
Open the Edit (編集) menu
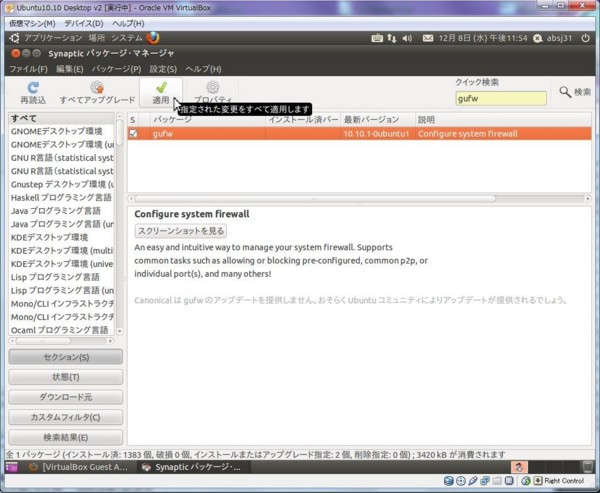pos(70,69)
